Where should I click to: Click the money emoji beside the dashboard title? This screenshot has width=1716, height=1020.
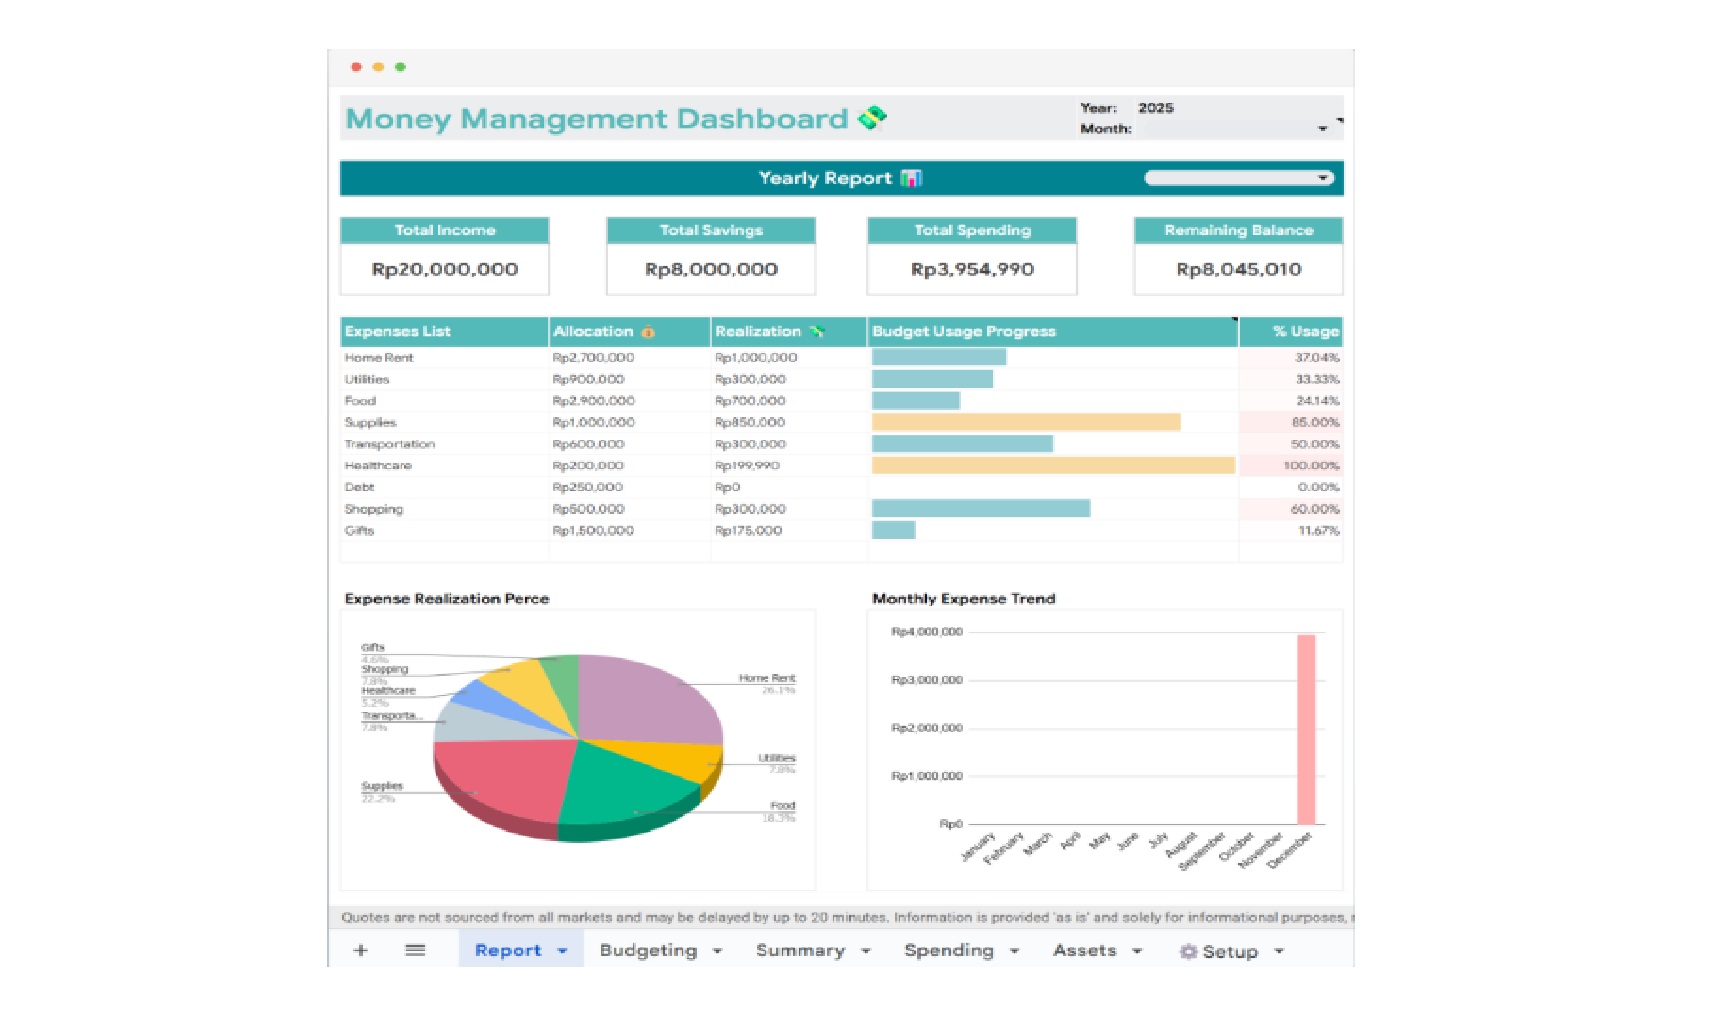(x=871, y=118)
